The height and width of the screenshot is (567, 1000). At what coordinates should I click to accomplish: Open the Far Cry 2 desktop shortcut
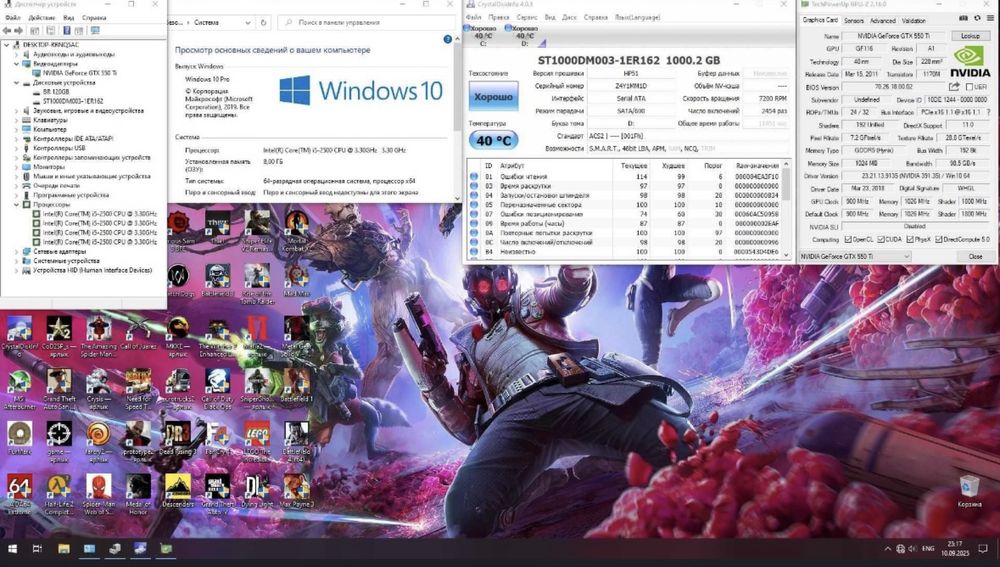click(x=98, y=441)
